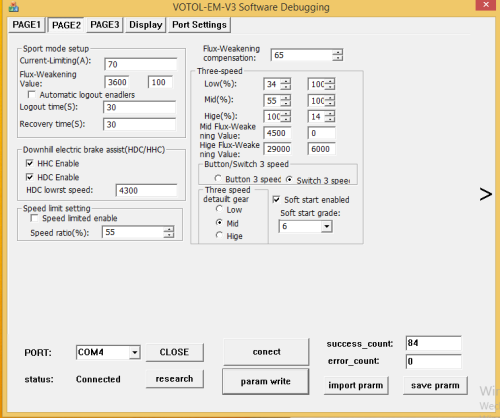The height and width of the screenshot is (418, 500).
Task: Click the Mid(%) second value spinner
Action: [x=330, y=101]
